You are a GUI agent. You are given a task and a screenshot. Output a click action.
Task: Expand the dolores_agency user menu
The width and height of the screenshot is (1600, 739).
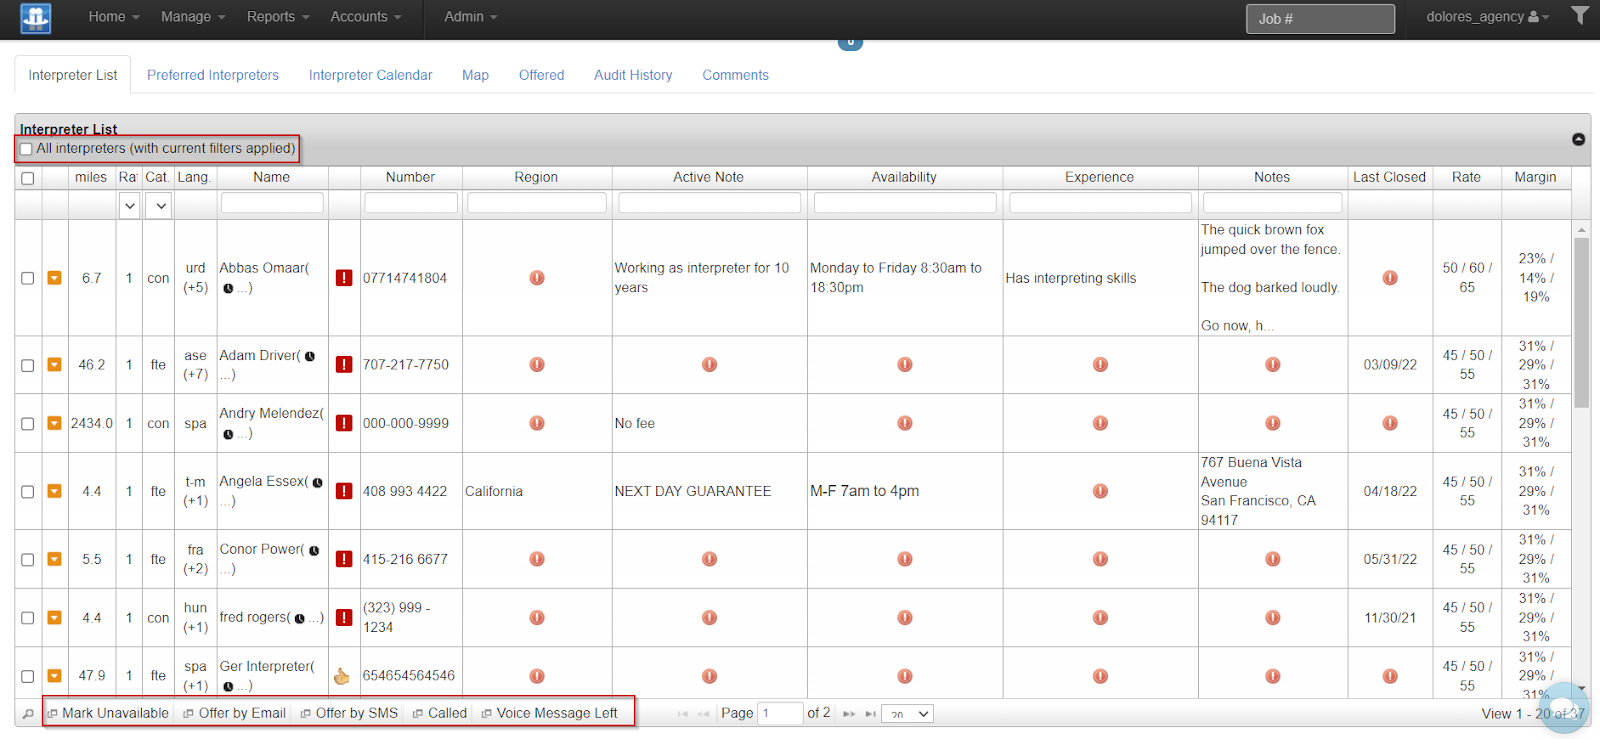[1487, 17]
